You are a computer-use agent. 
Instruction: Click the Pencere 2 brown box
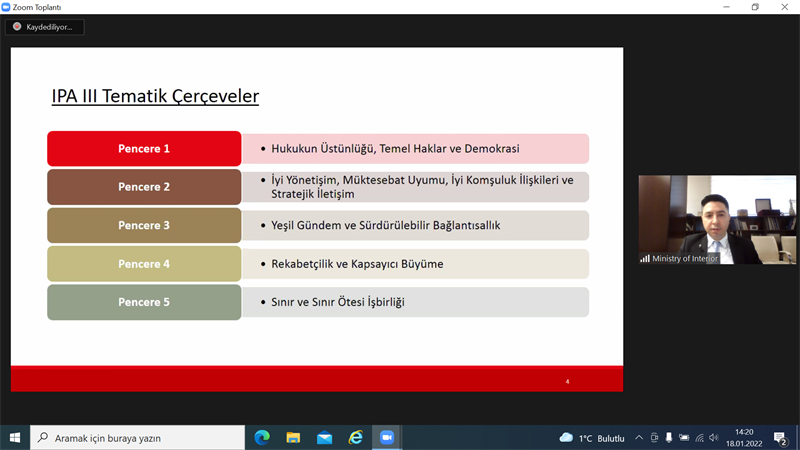144,187
